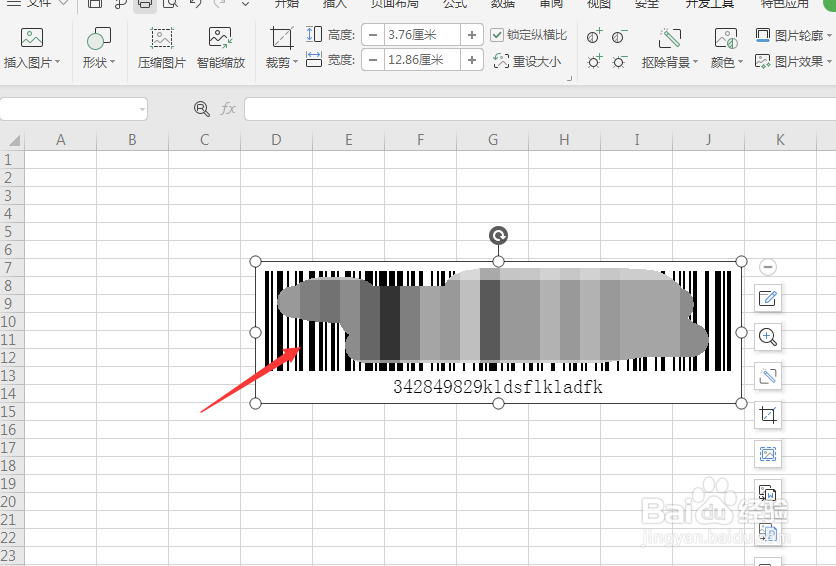Image resolution: width=836 pixels, height=566 pixels.
Task: Expand the Shapes (形状) dropdown arrow
Action: tap(112, 62)
